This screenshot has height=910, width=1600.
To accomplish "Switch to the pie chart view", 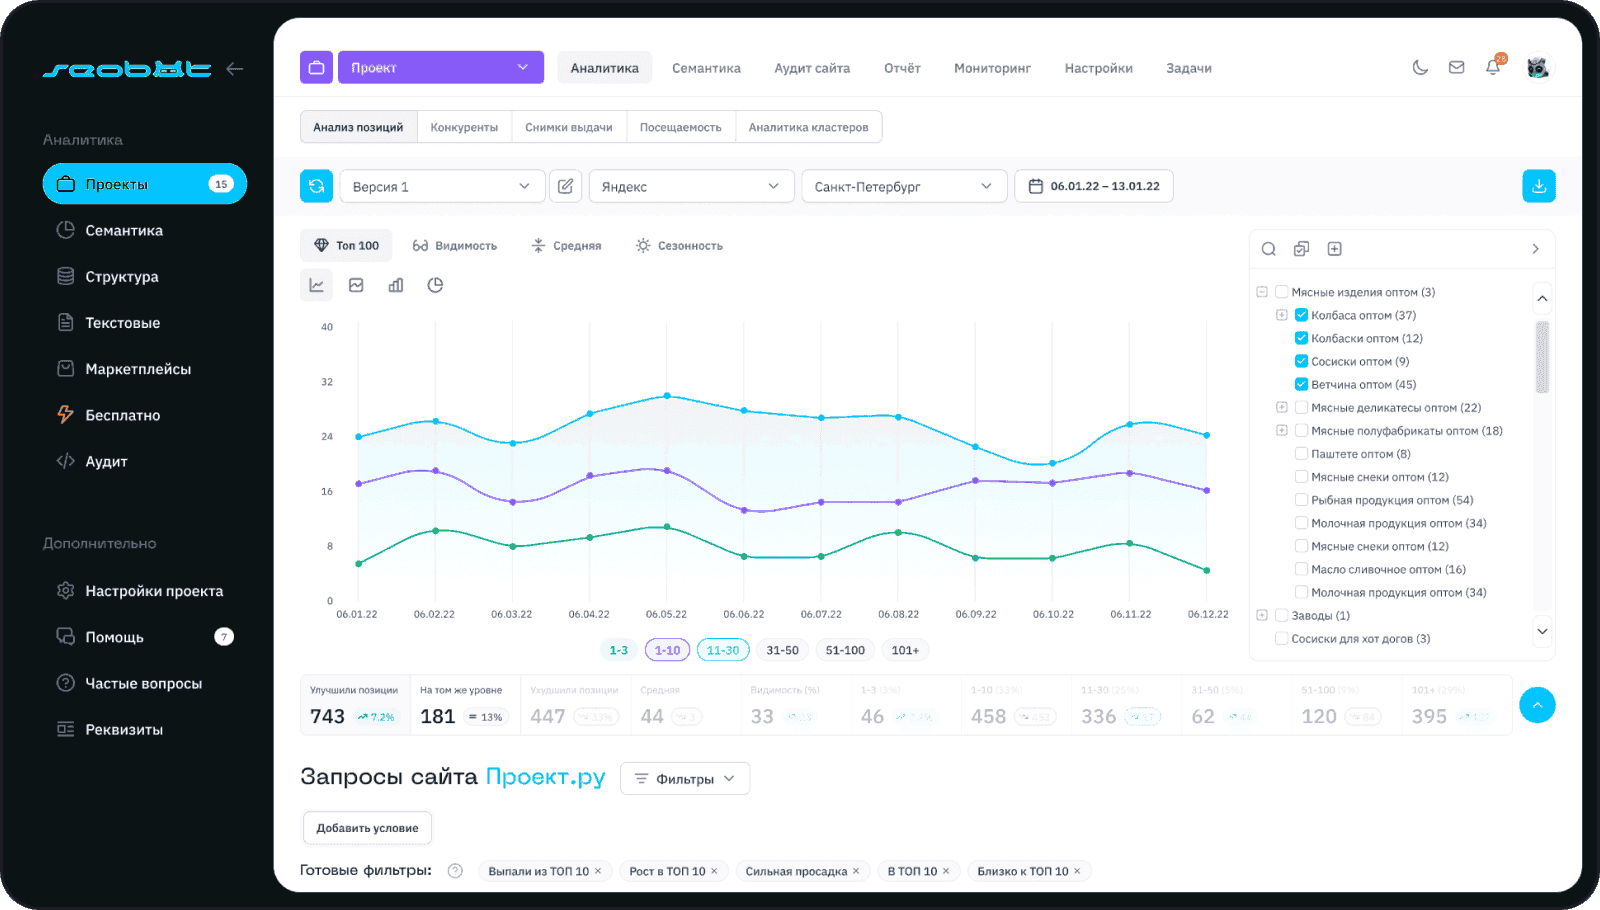I will coord(435,285).
